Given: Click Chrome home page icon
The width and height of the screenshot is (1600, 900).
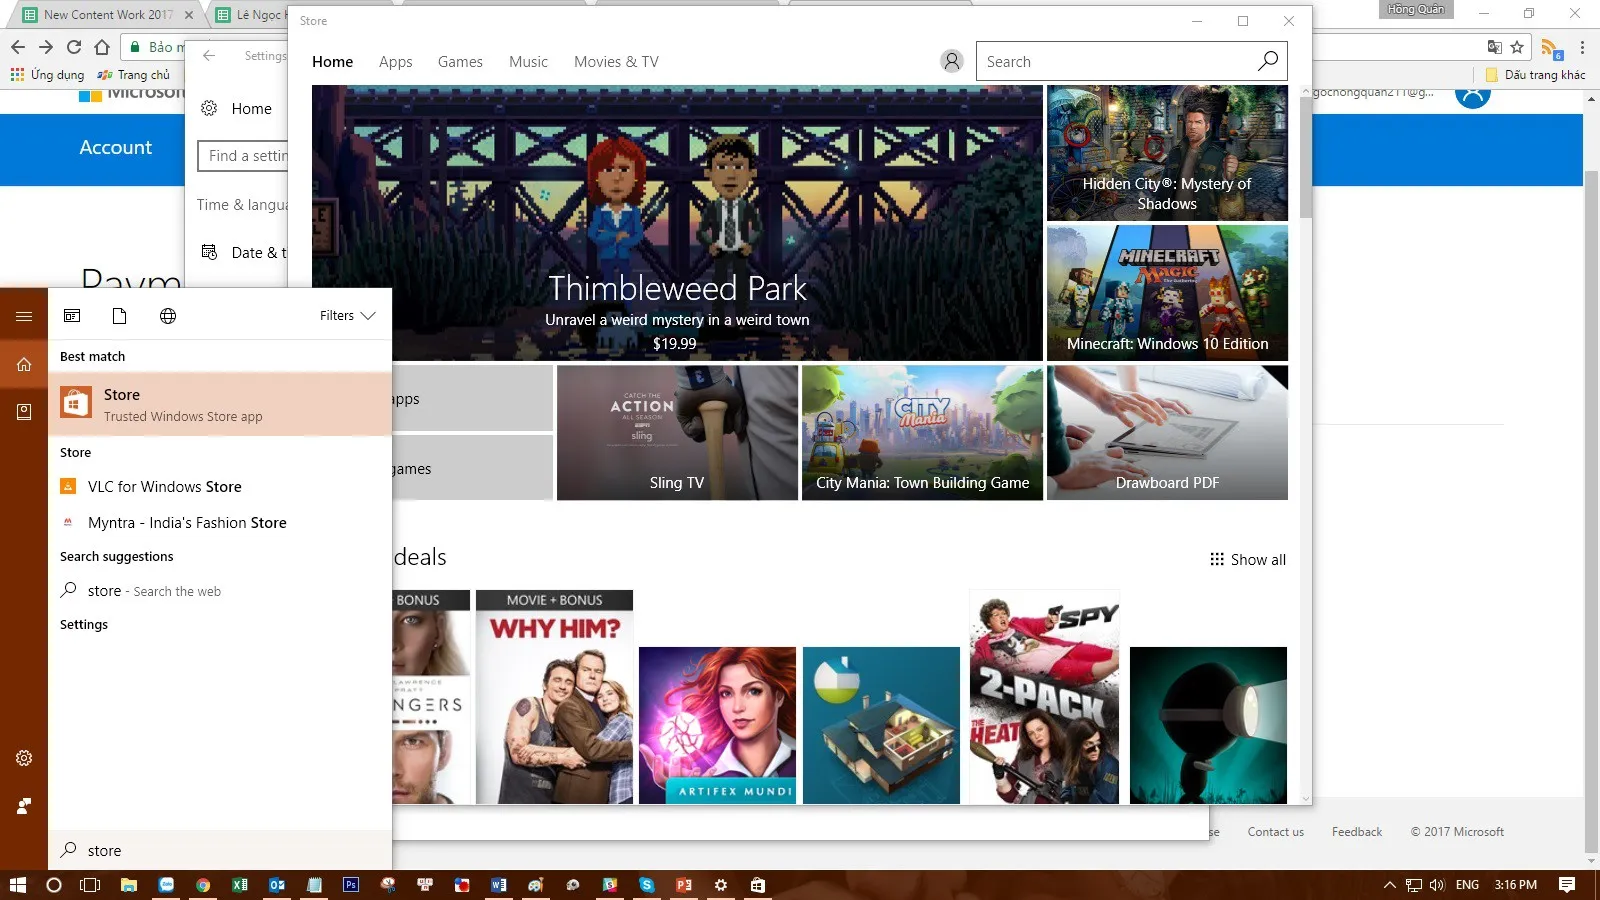Looking at the screenshot, I should (102, 47).
